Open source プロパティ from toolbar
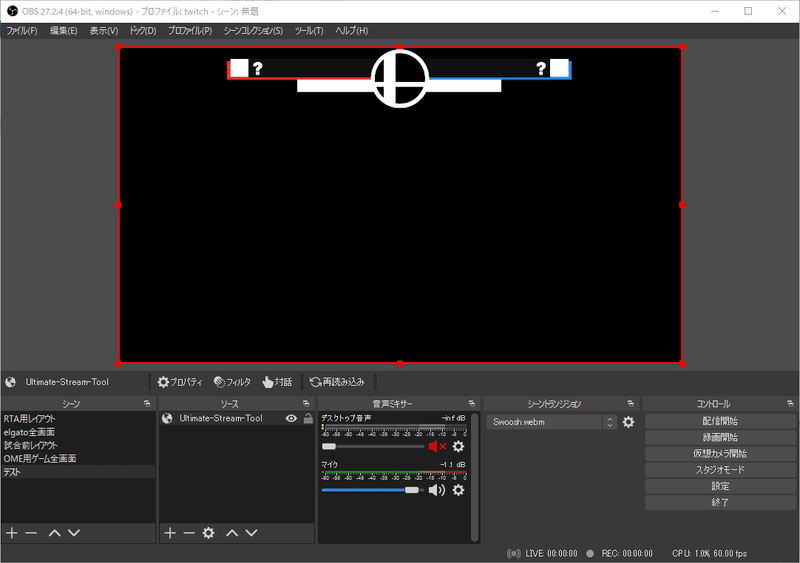The height and width of the screenshot is (563, 800). point(180,382)
